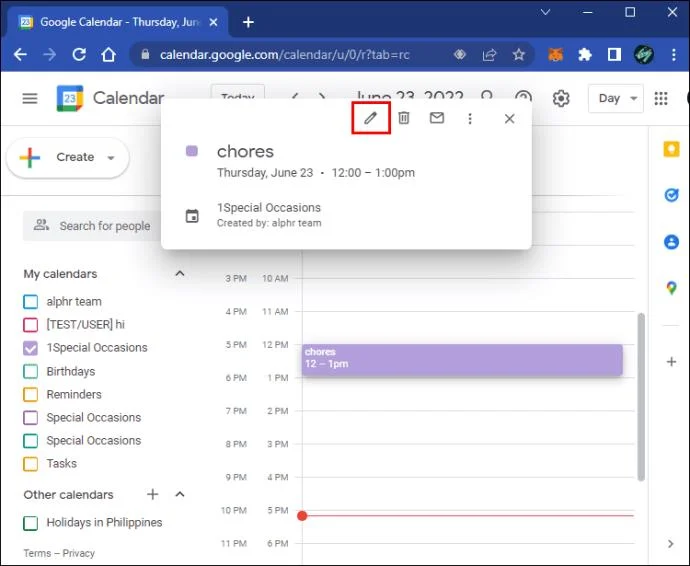690x566 pixels.
Task: Get add-ons via side panel plus
Action: tap(672, 362)
